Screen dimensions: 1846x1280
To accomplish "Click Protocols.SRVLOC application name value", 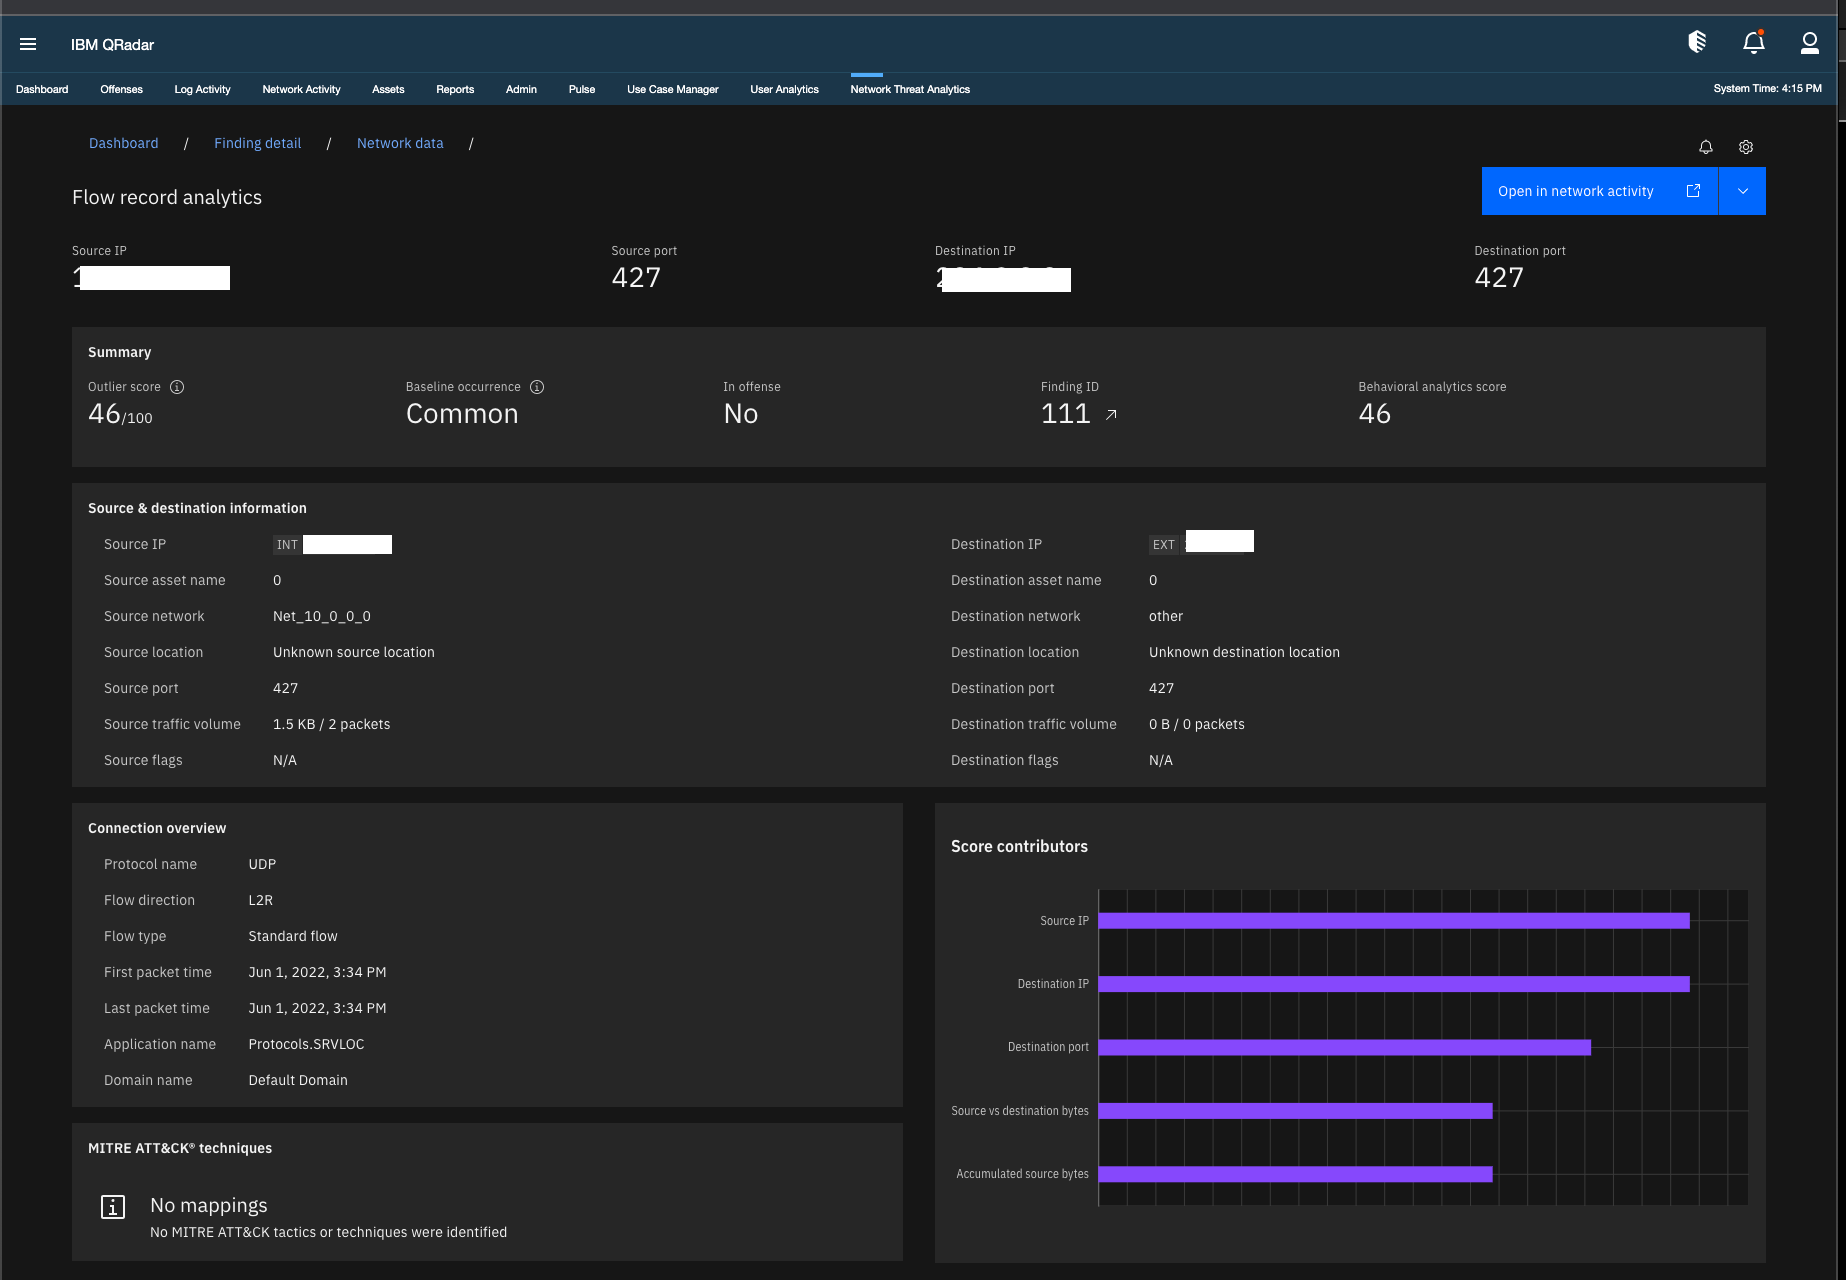I will coord(306,1044).
